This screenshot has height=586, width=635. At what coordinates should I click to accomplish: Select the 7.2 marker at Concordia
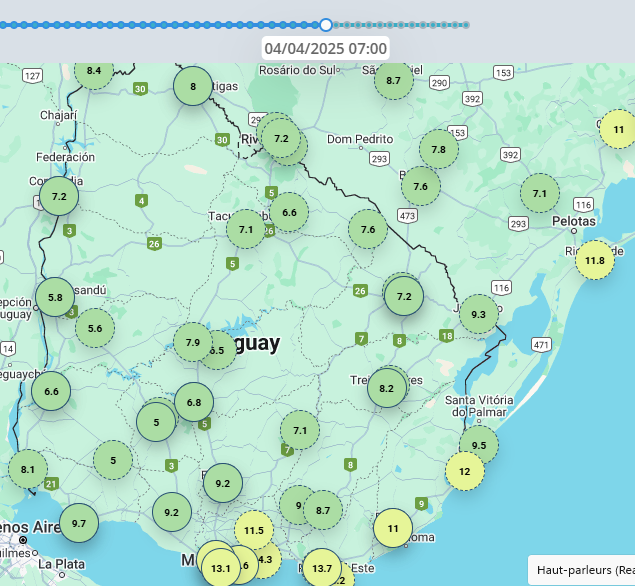[x=59, y=196]
